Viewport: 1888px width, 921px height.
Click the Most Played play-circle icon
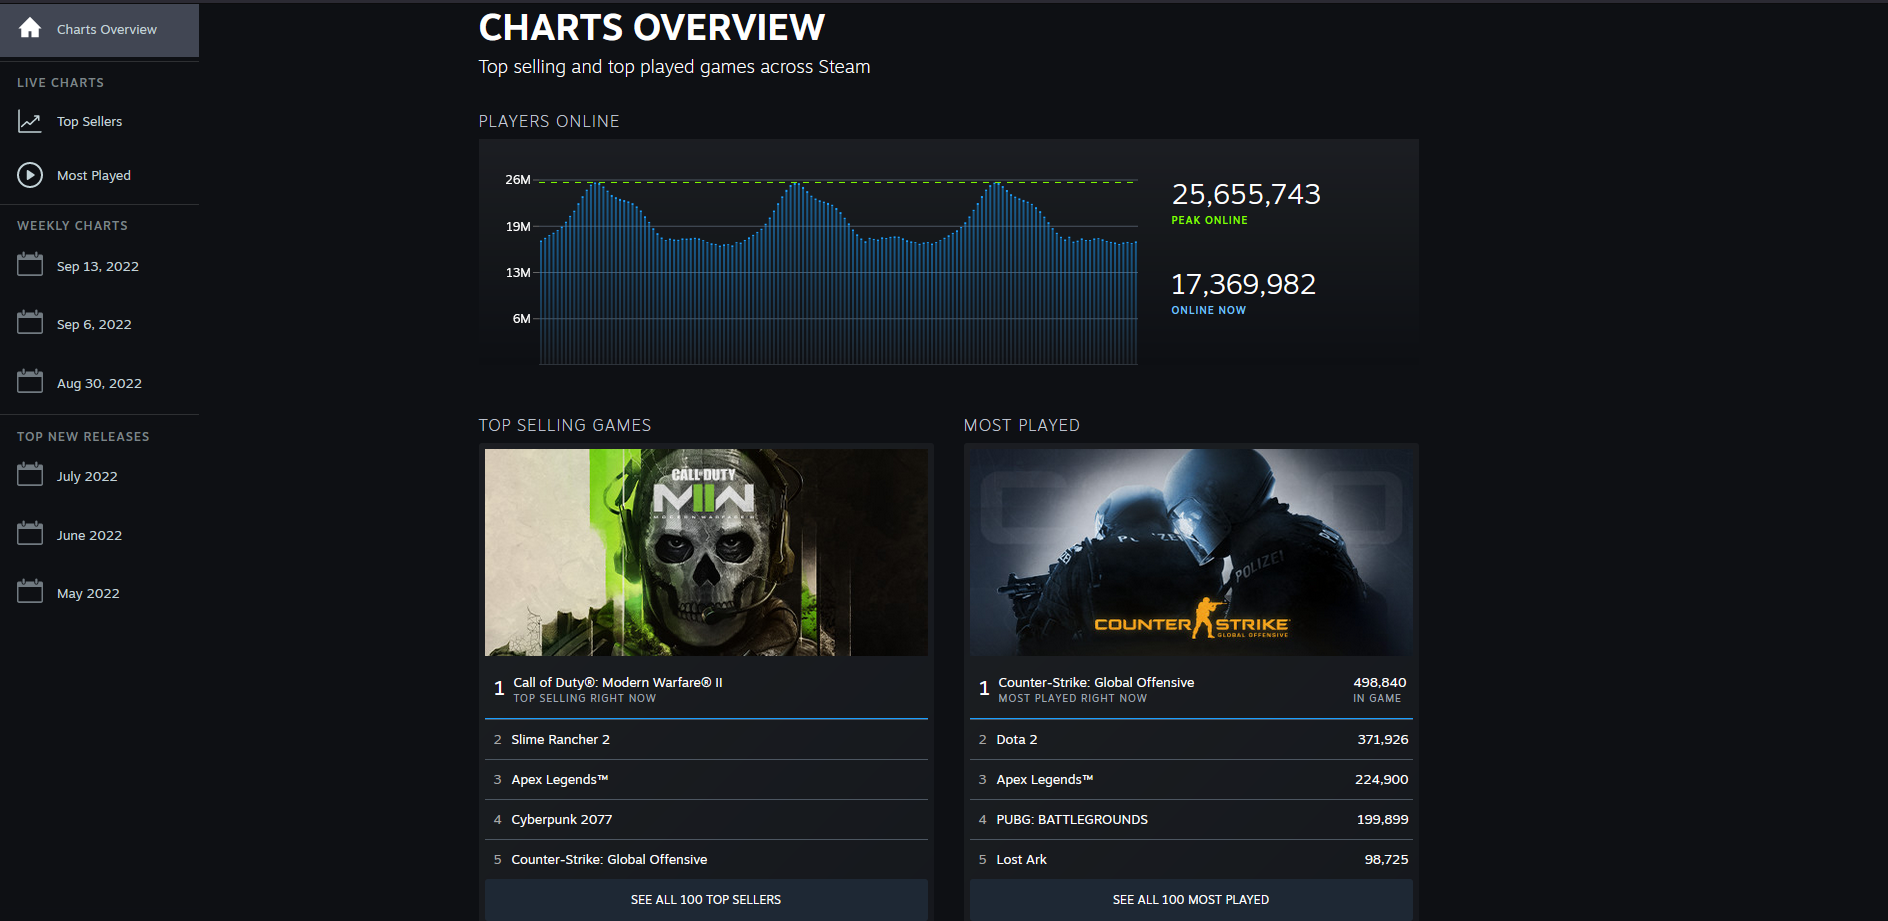(x=30, y=175)
